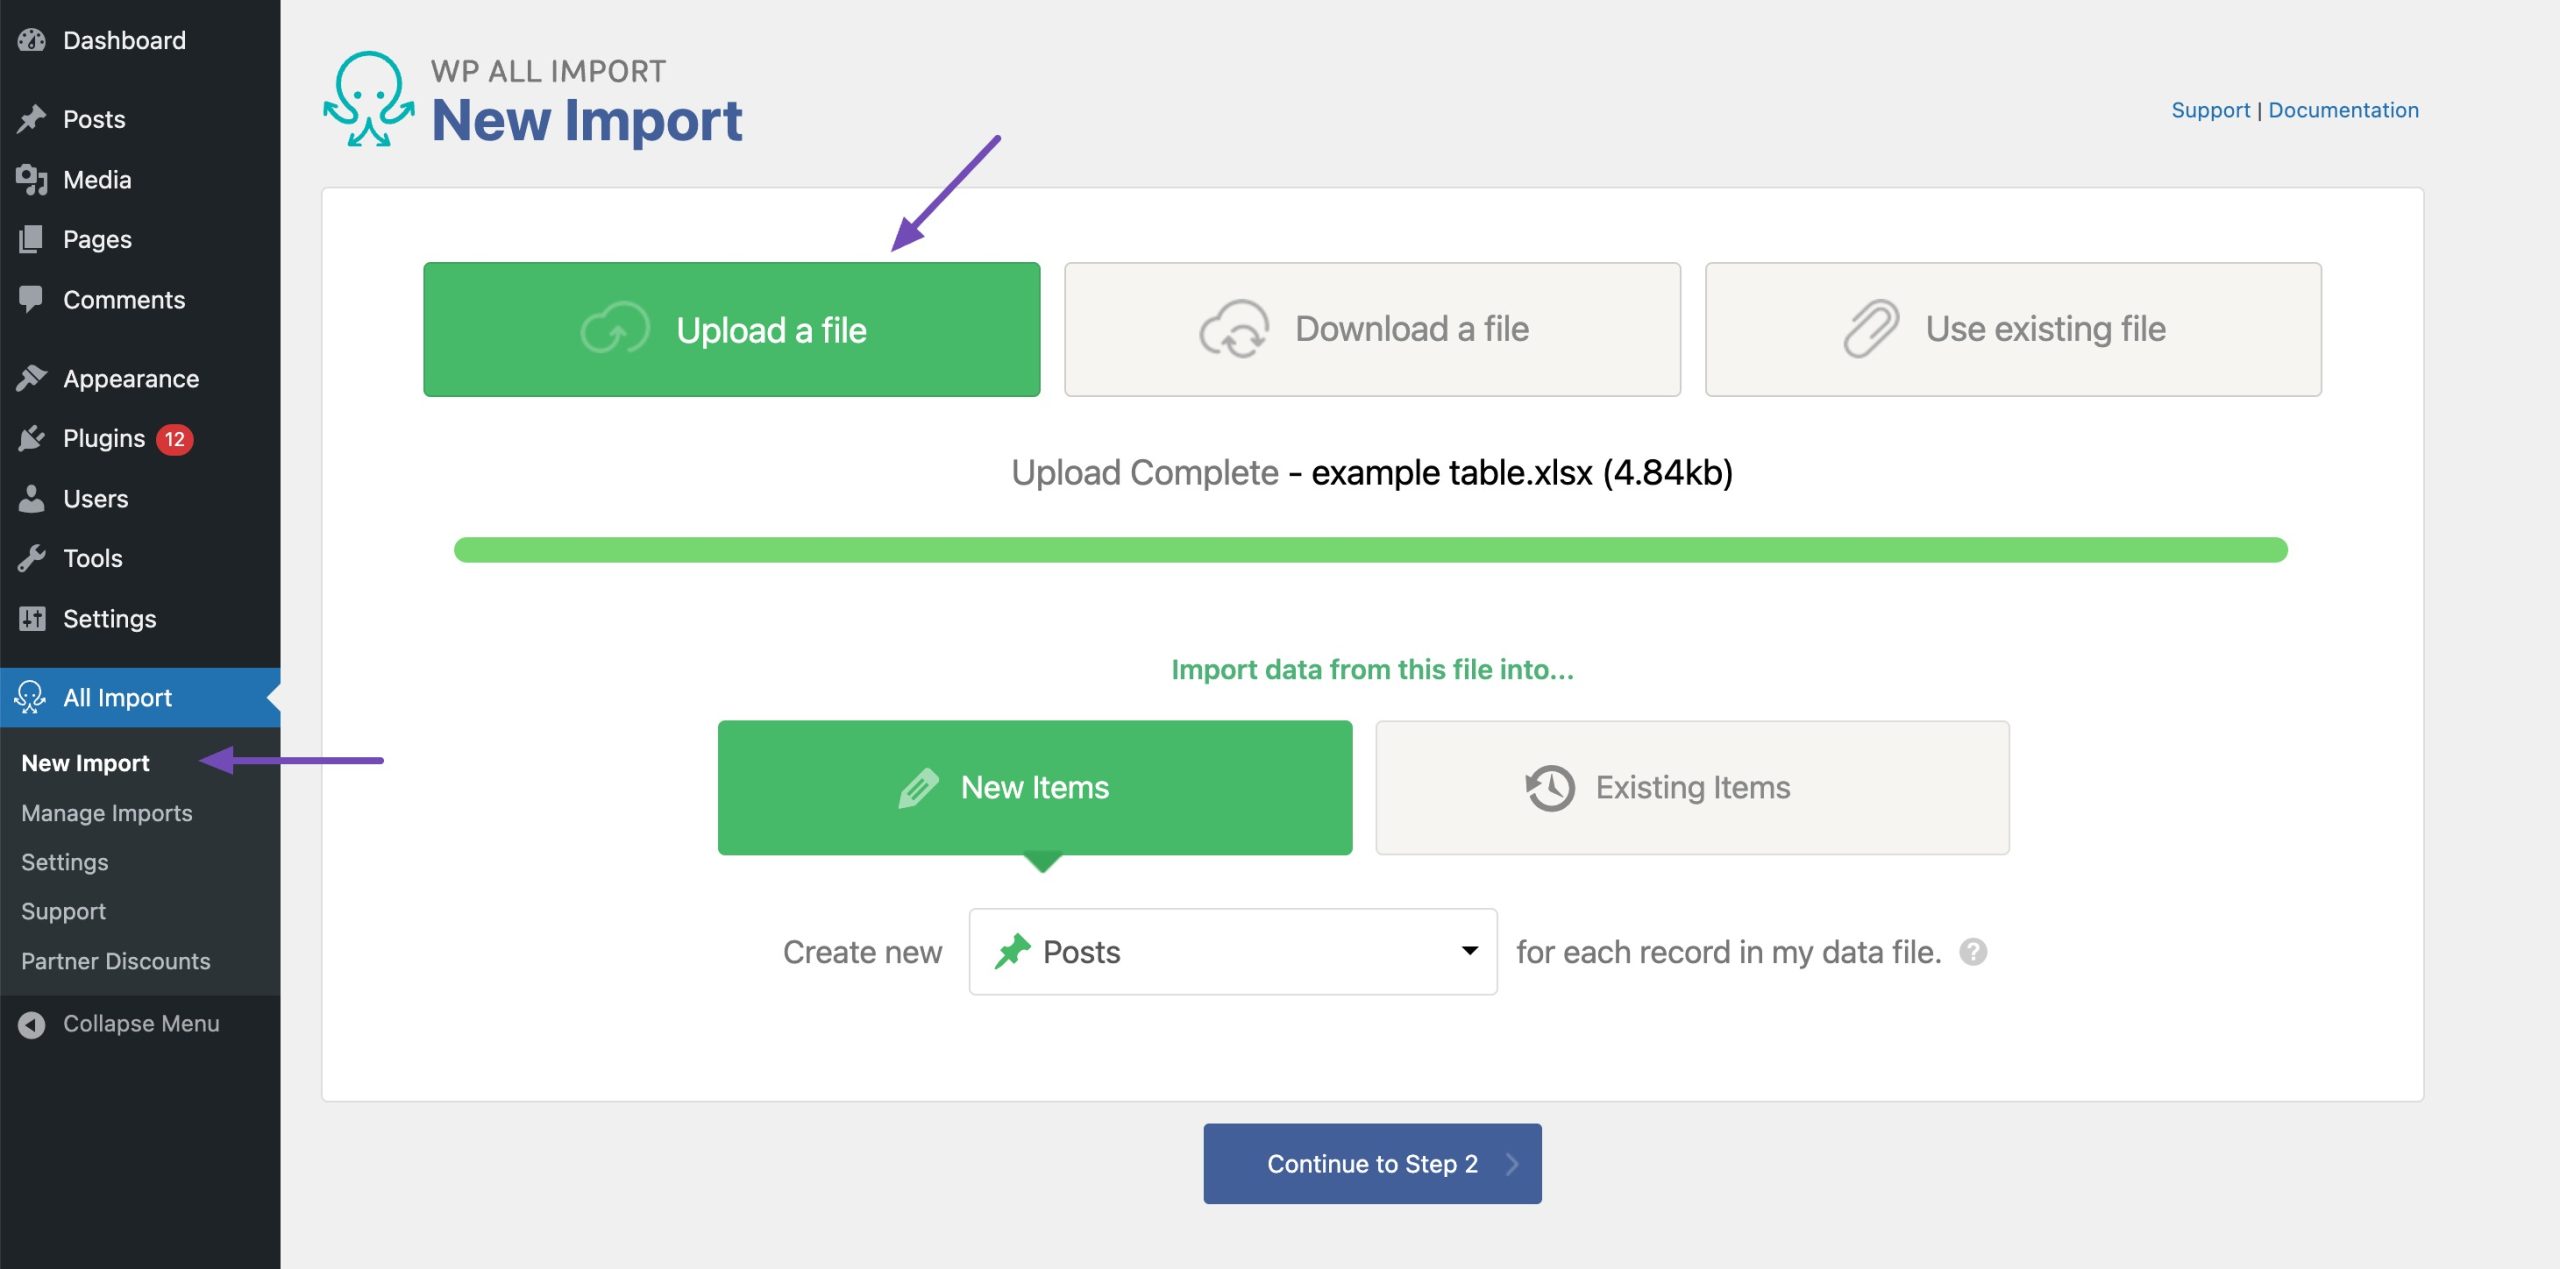The width and height of the screenshot is (2560, 1269).
Task: Click the paperclip existing file icon
Action: tap(1871, 328)
